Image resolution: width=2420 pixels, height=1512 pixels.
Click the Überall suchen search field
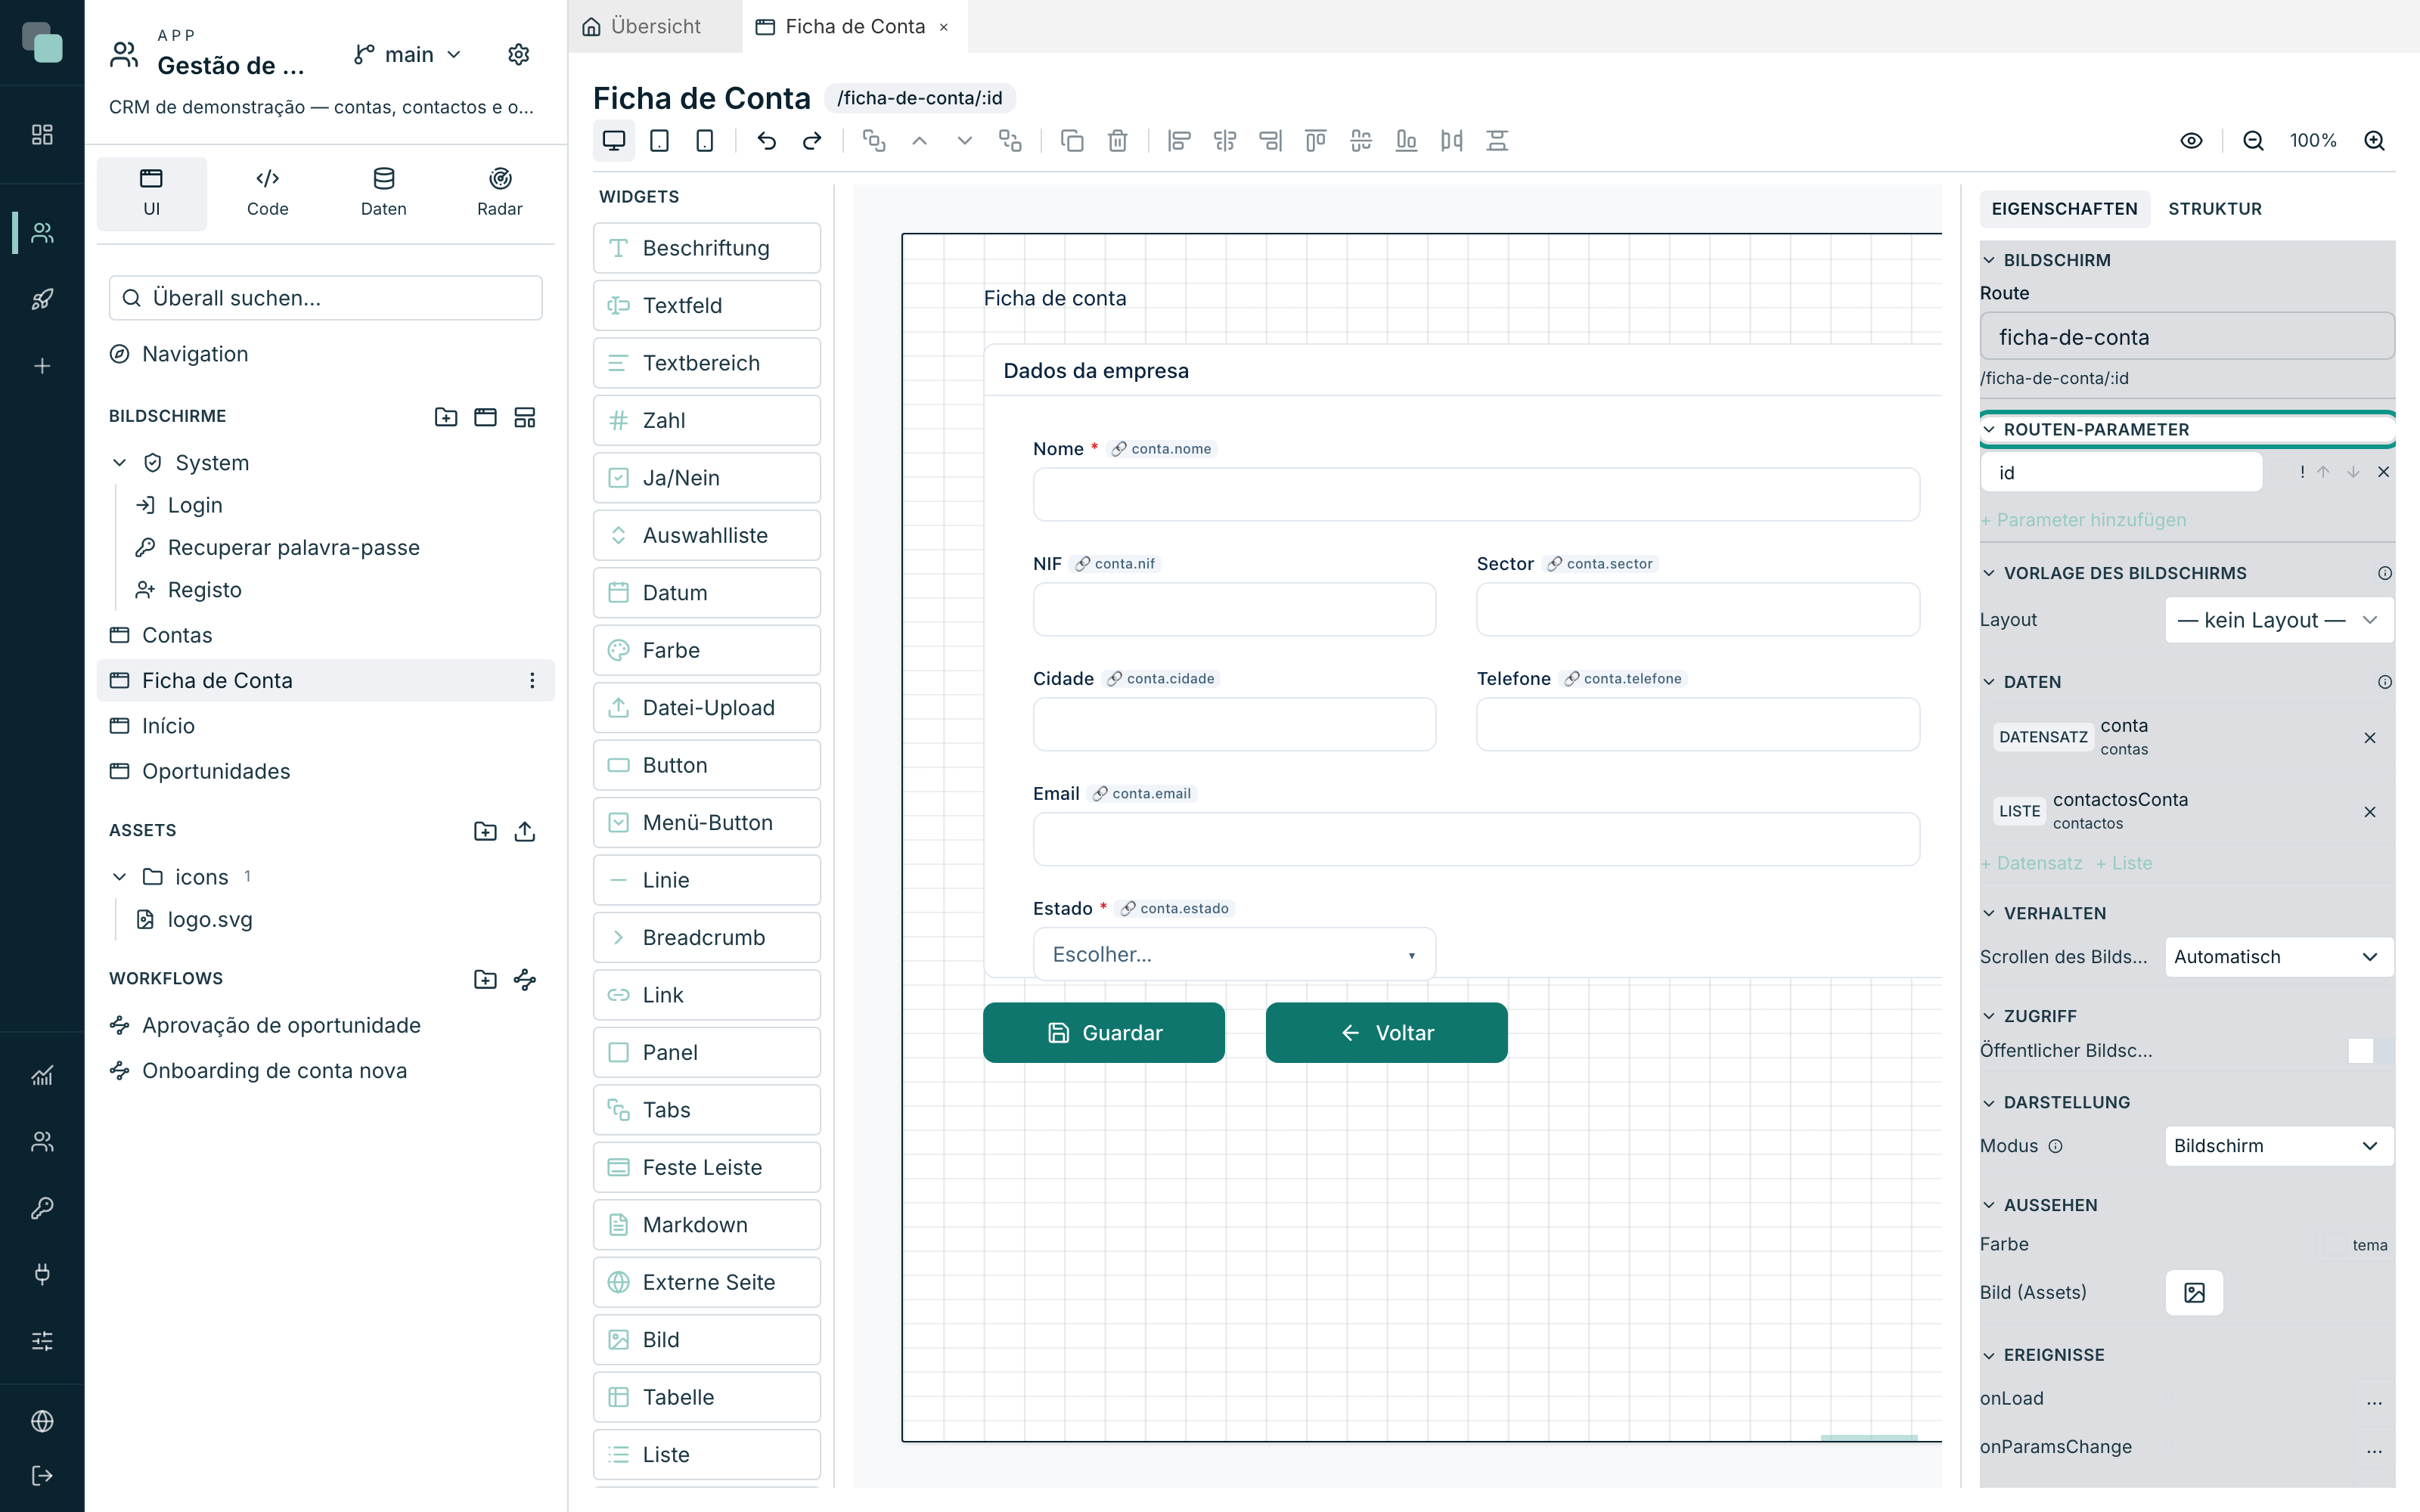pyautogui.click(x=326, y=298)
